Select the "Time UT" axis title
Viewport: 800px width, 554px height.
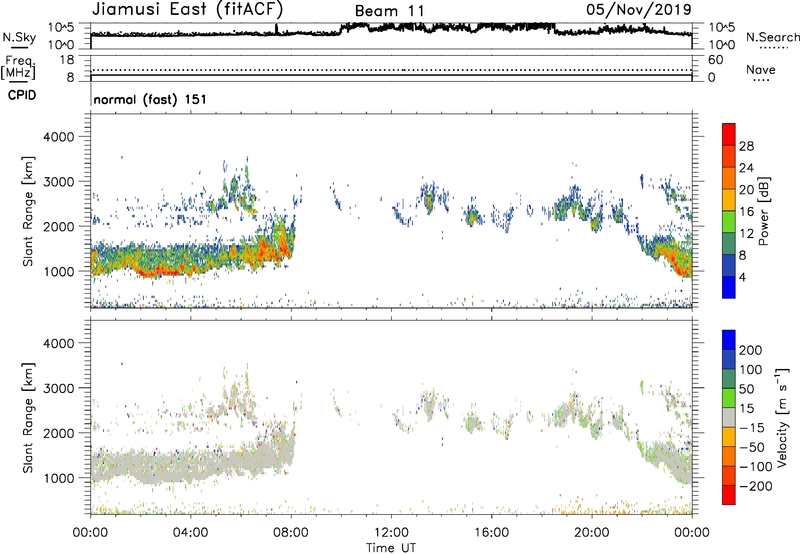tap(391, 548)
